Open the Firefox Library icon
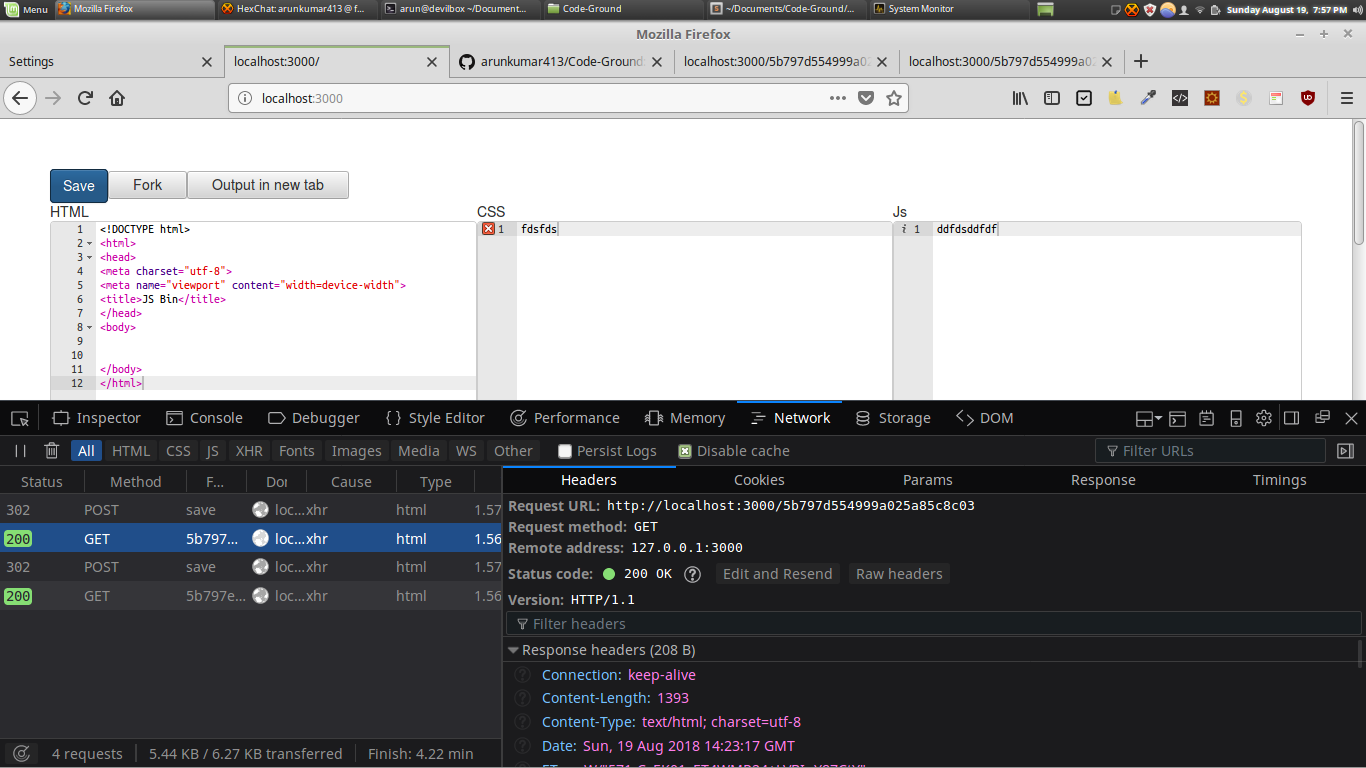The height and width of the screenshot is (768, 1366). 1020,98
